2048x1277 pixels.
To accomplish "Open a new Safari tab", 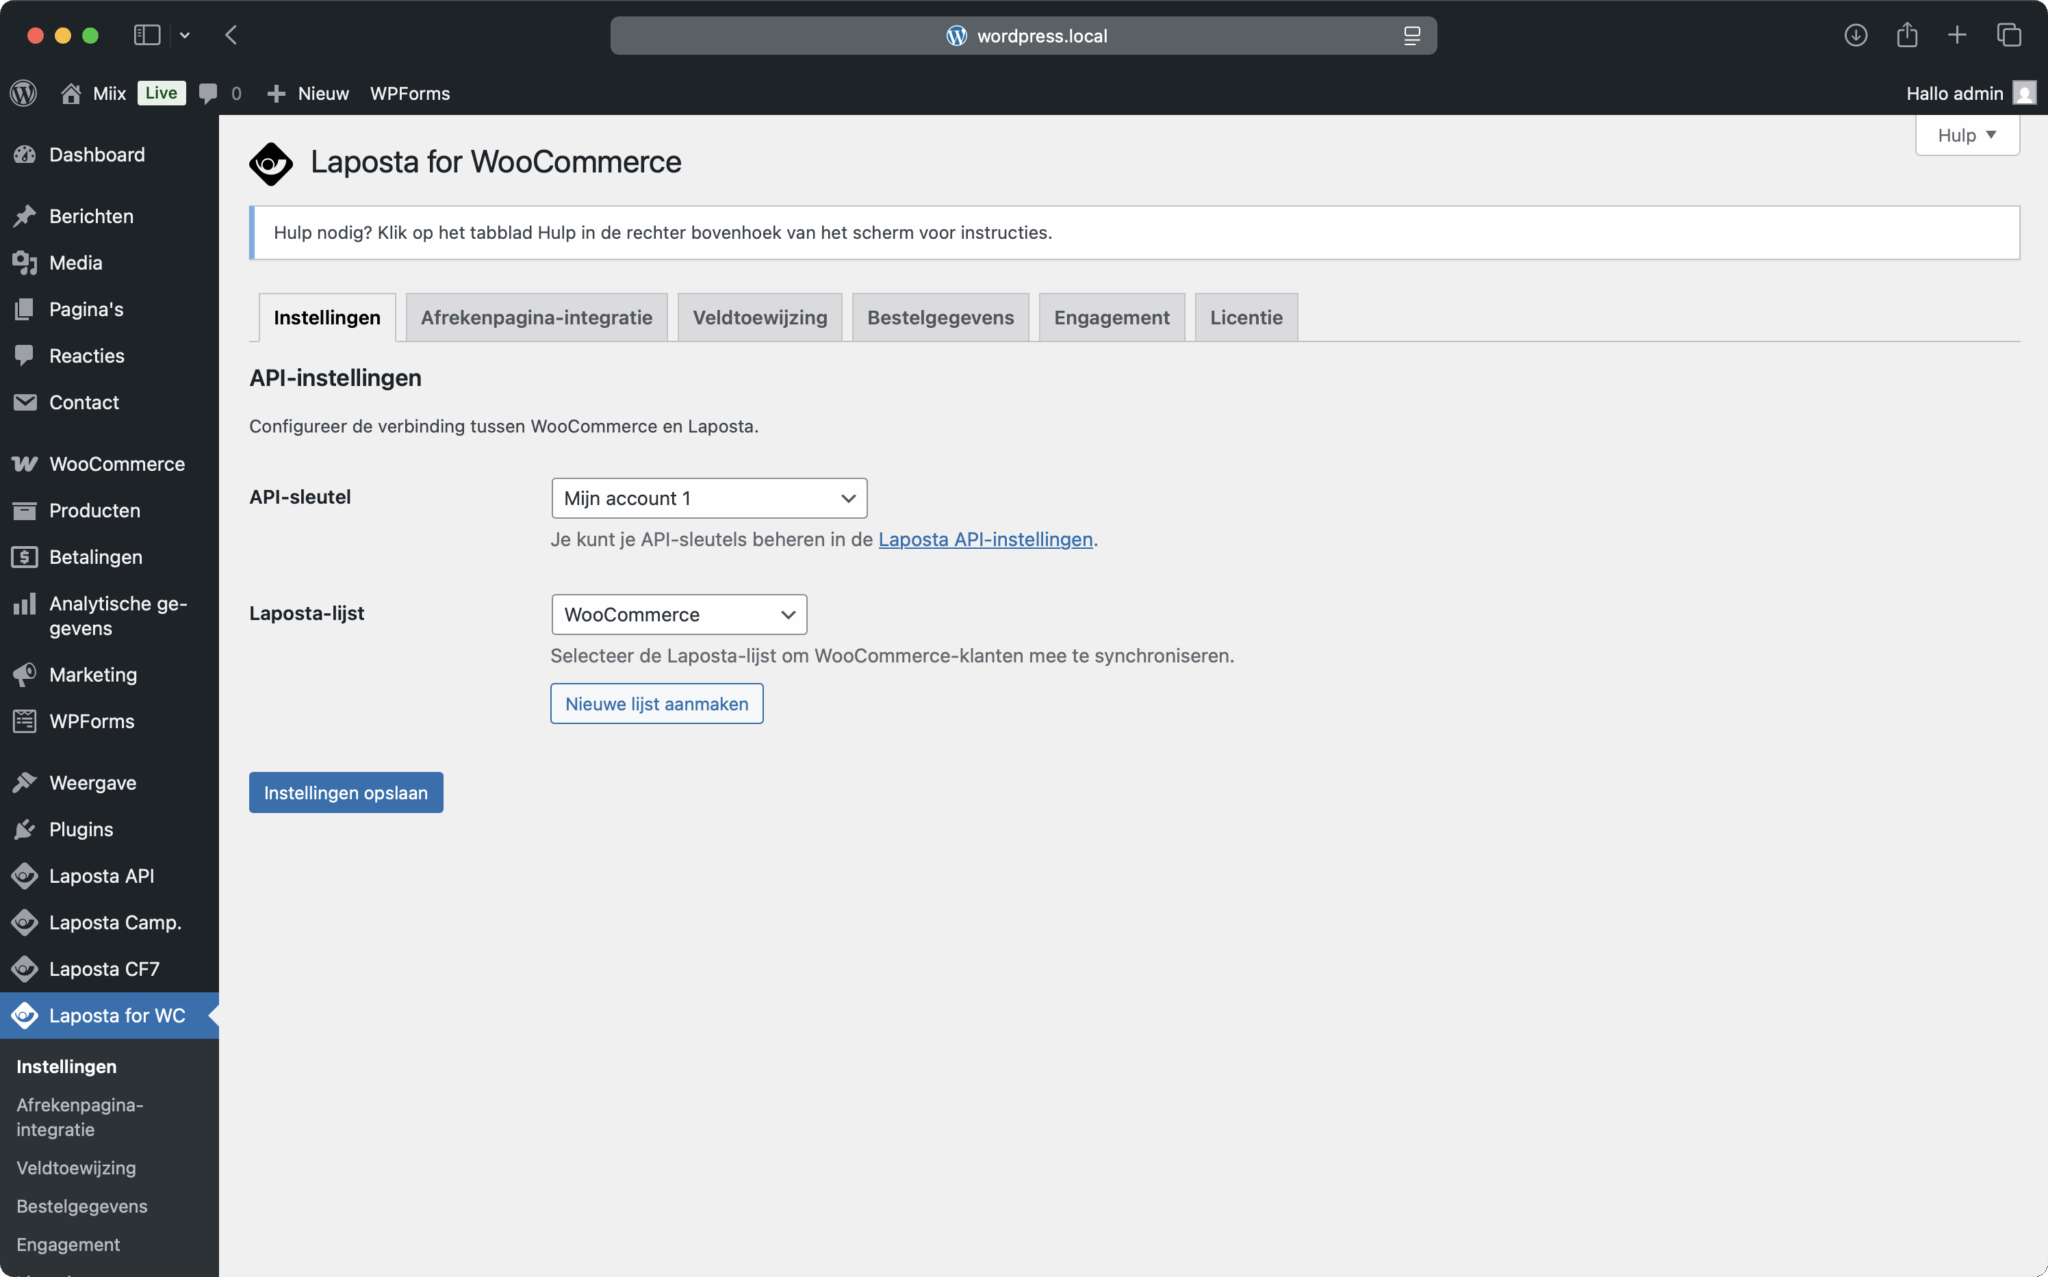I will 1957,35.
